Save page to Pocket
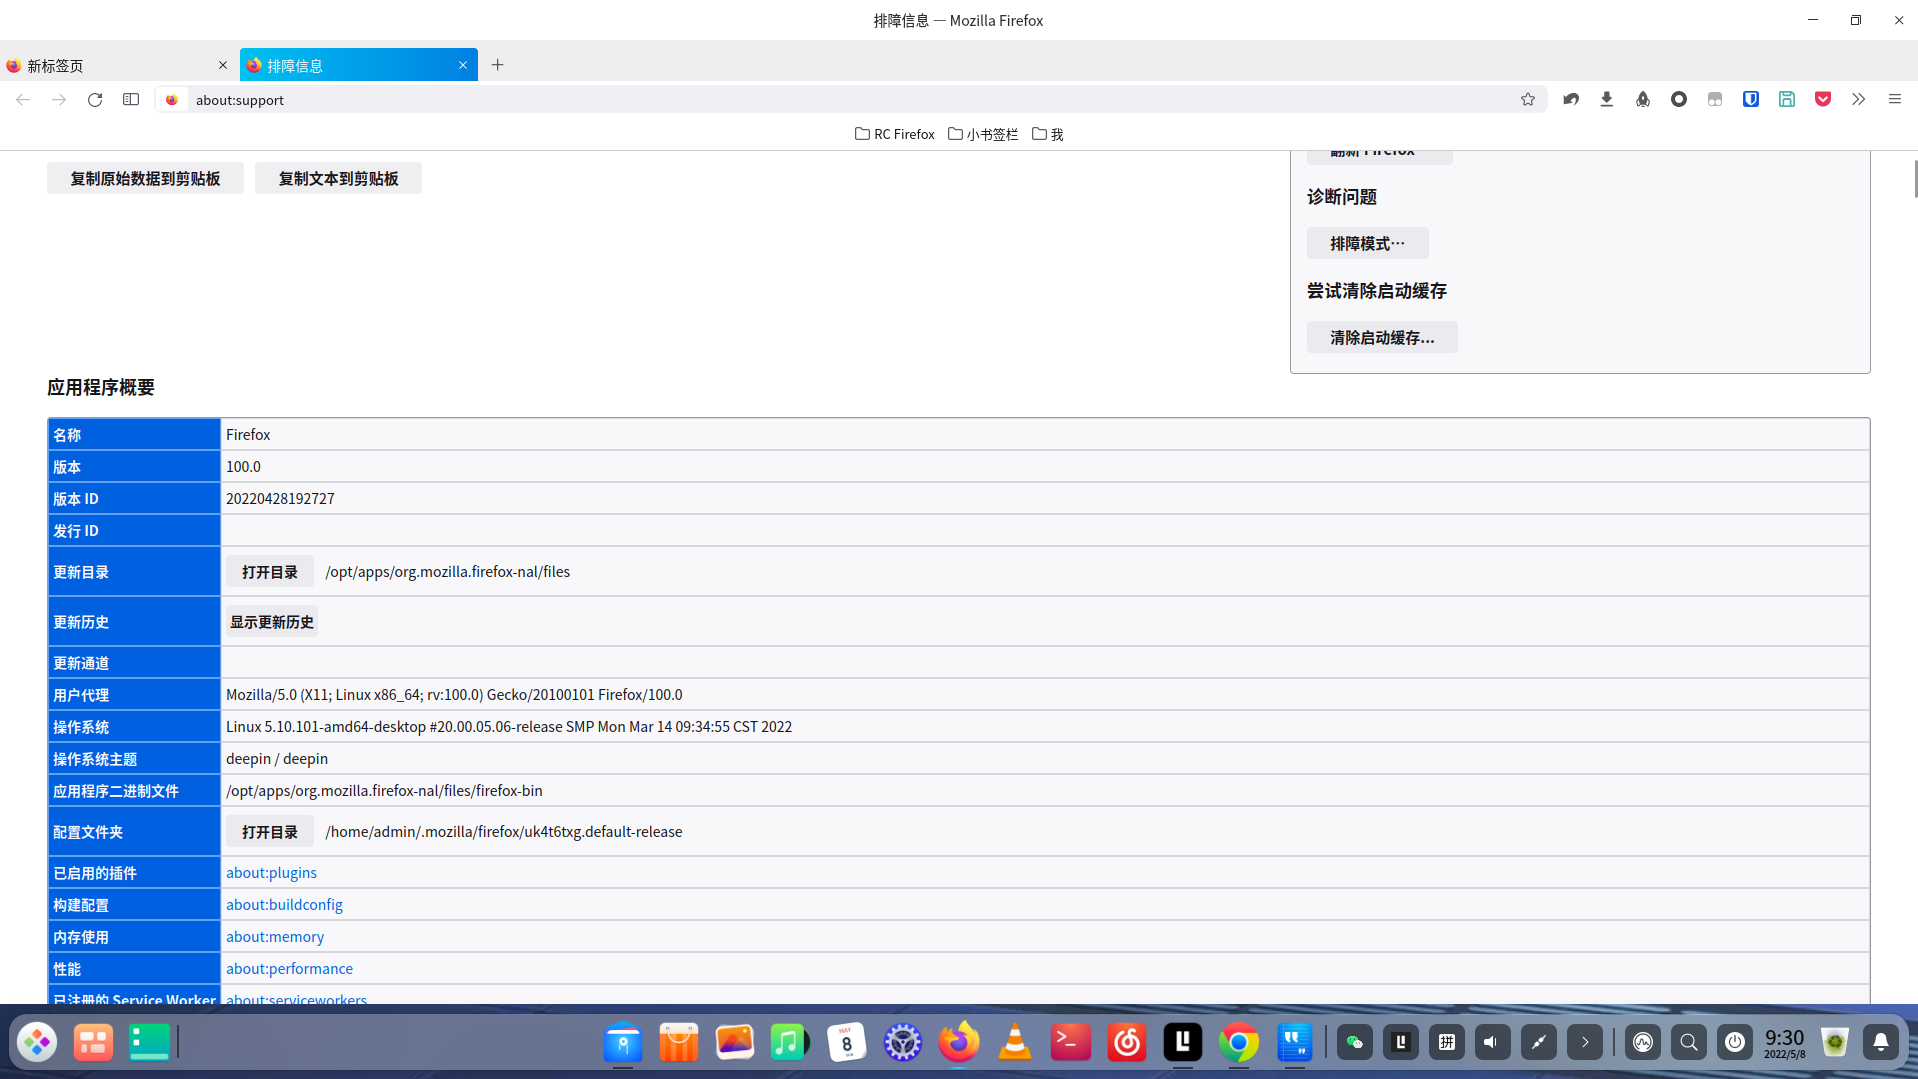The image size is (1918, 1079). click(x=1823, y=99)
